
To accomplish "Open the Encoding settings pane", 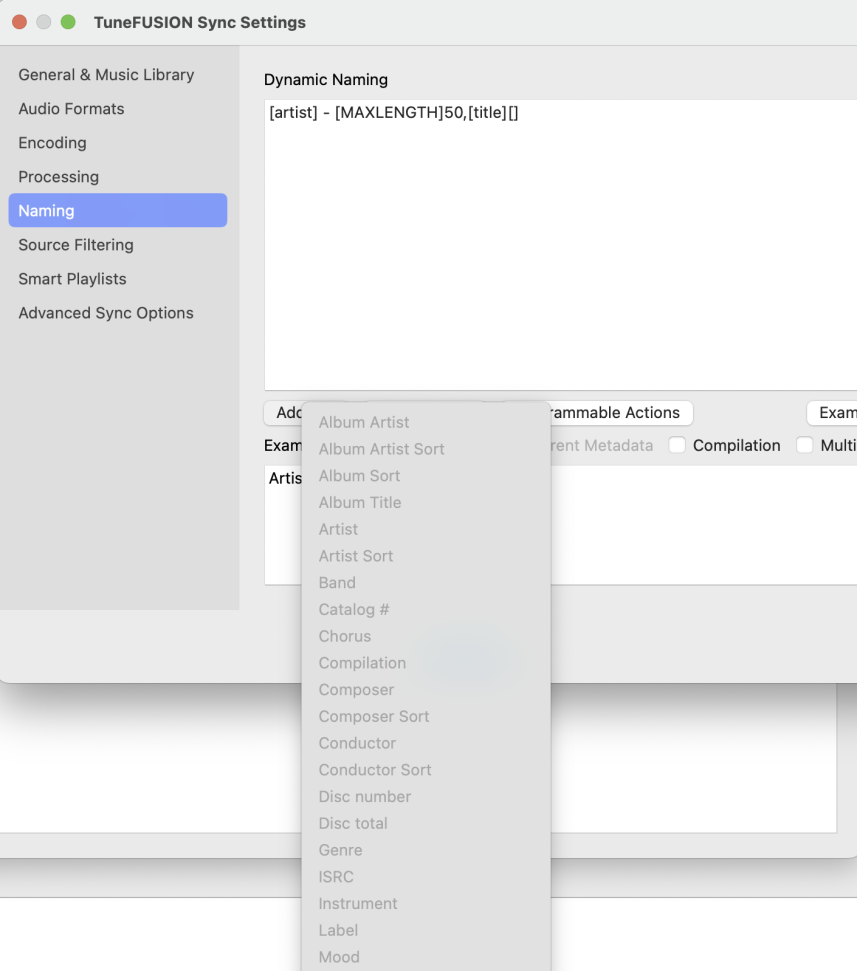I will point(118,143).
